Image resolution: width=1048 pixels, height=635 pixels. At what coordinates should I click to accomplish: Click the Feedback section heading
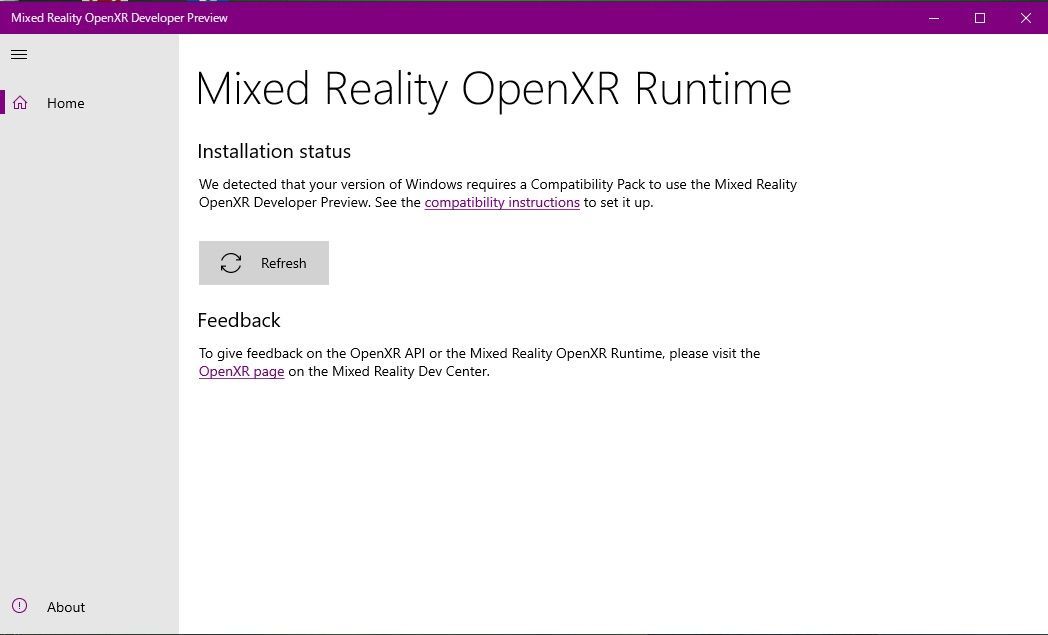tap(239, 320)
